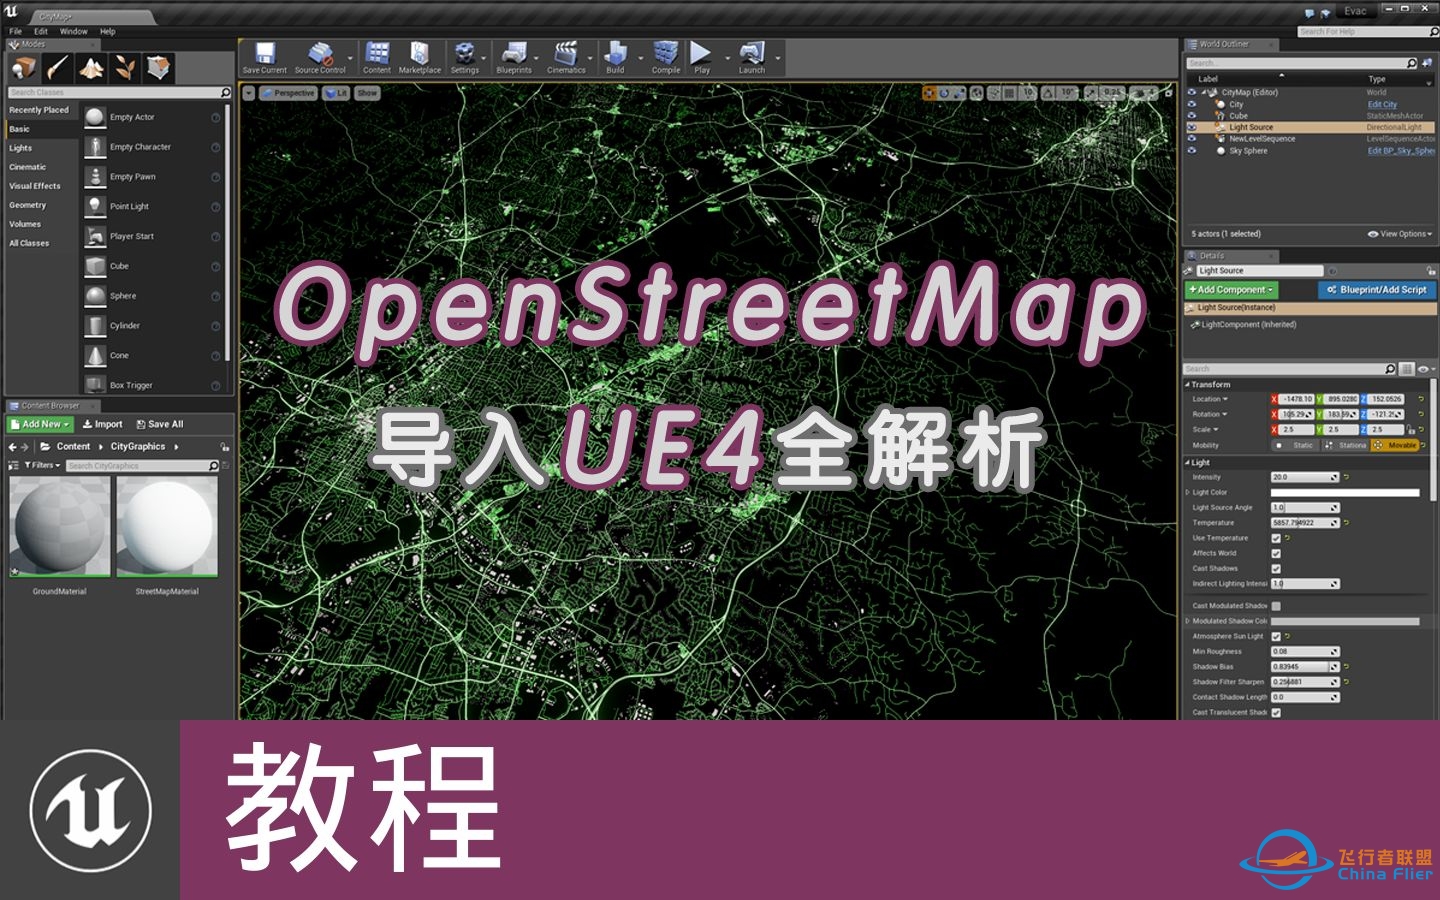This screenshot has height=900, width=1440.
Task: Open the Marketplace toolbar icon
Action: click(420, 54)
